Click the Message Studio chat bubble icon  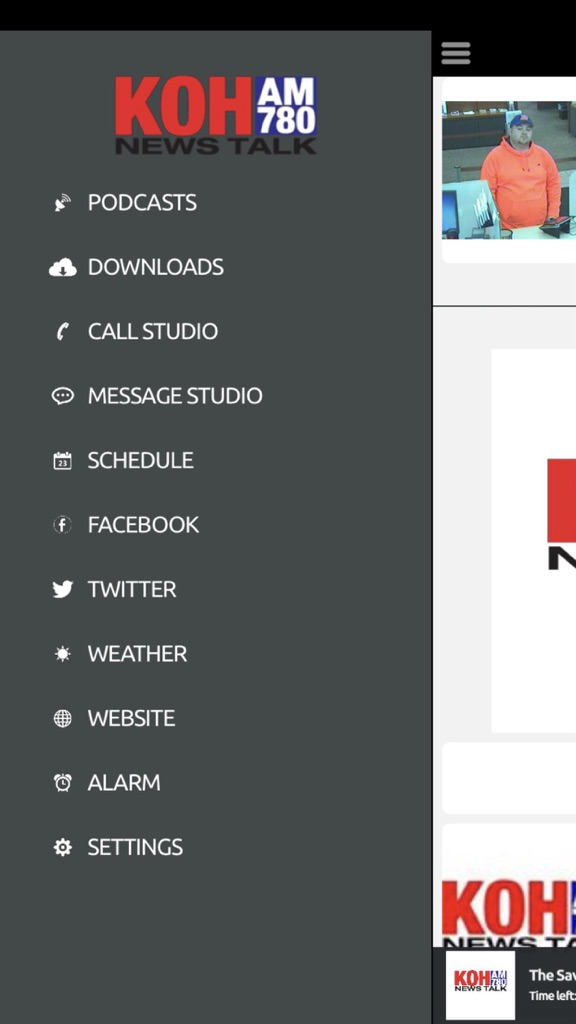[63, 396]
